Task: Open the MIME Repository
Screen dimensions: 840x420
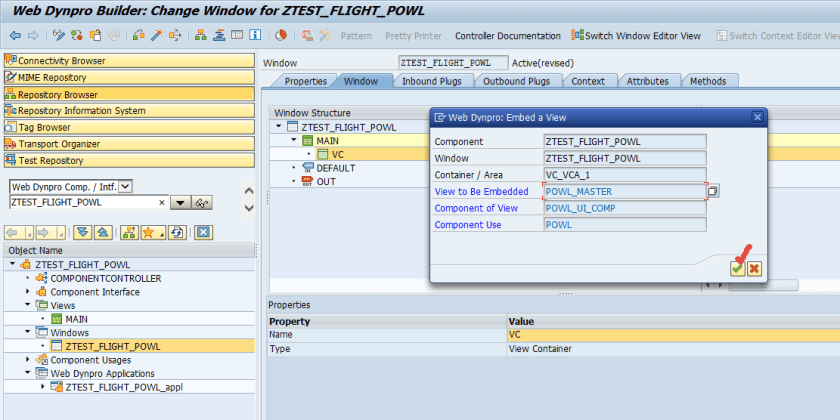Action: click(129, 78)
